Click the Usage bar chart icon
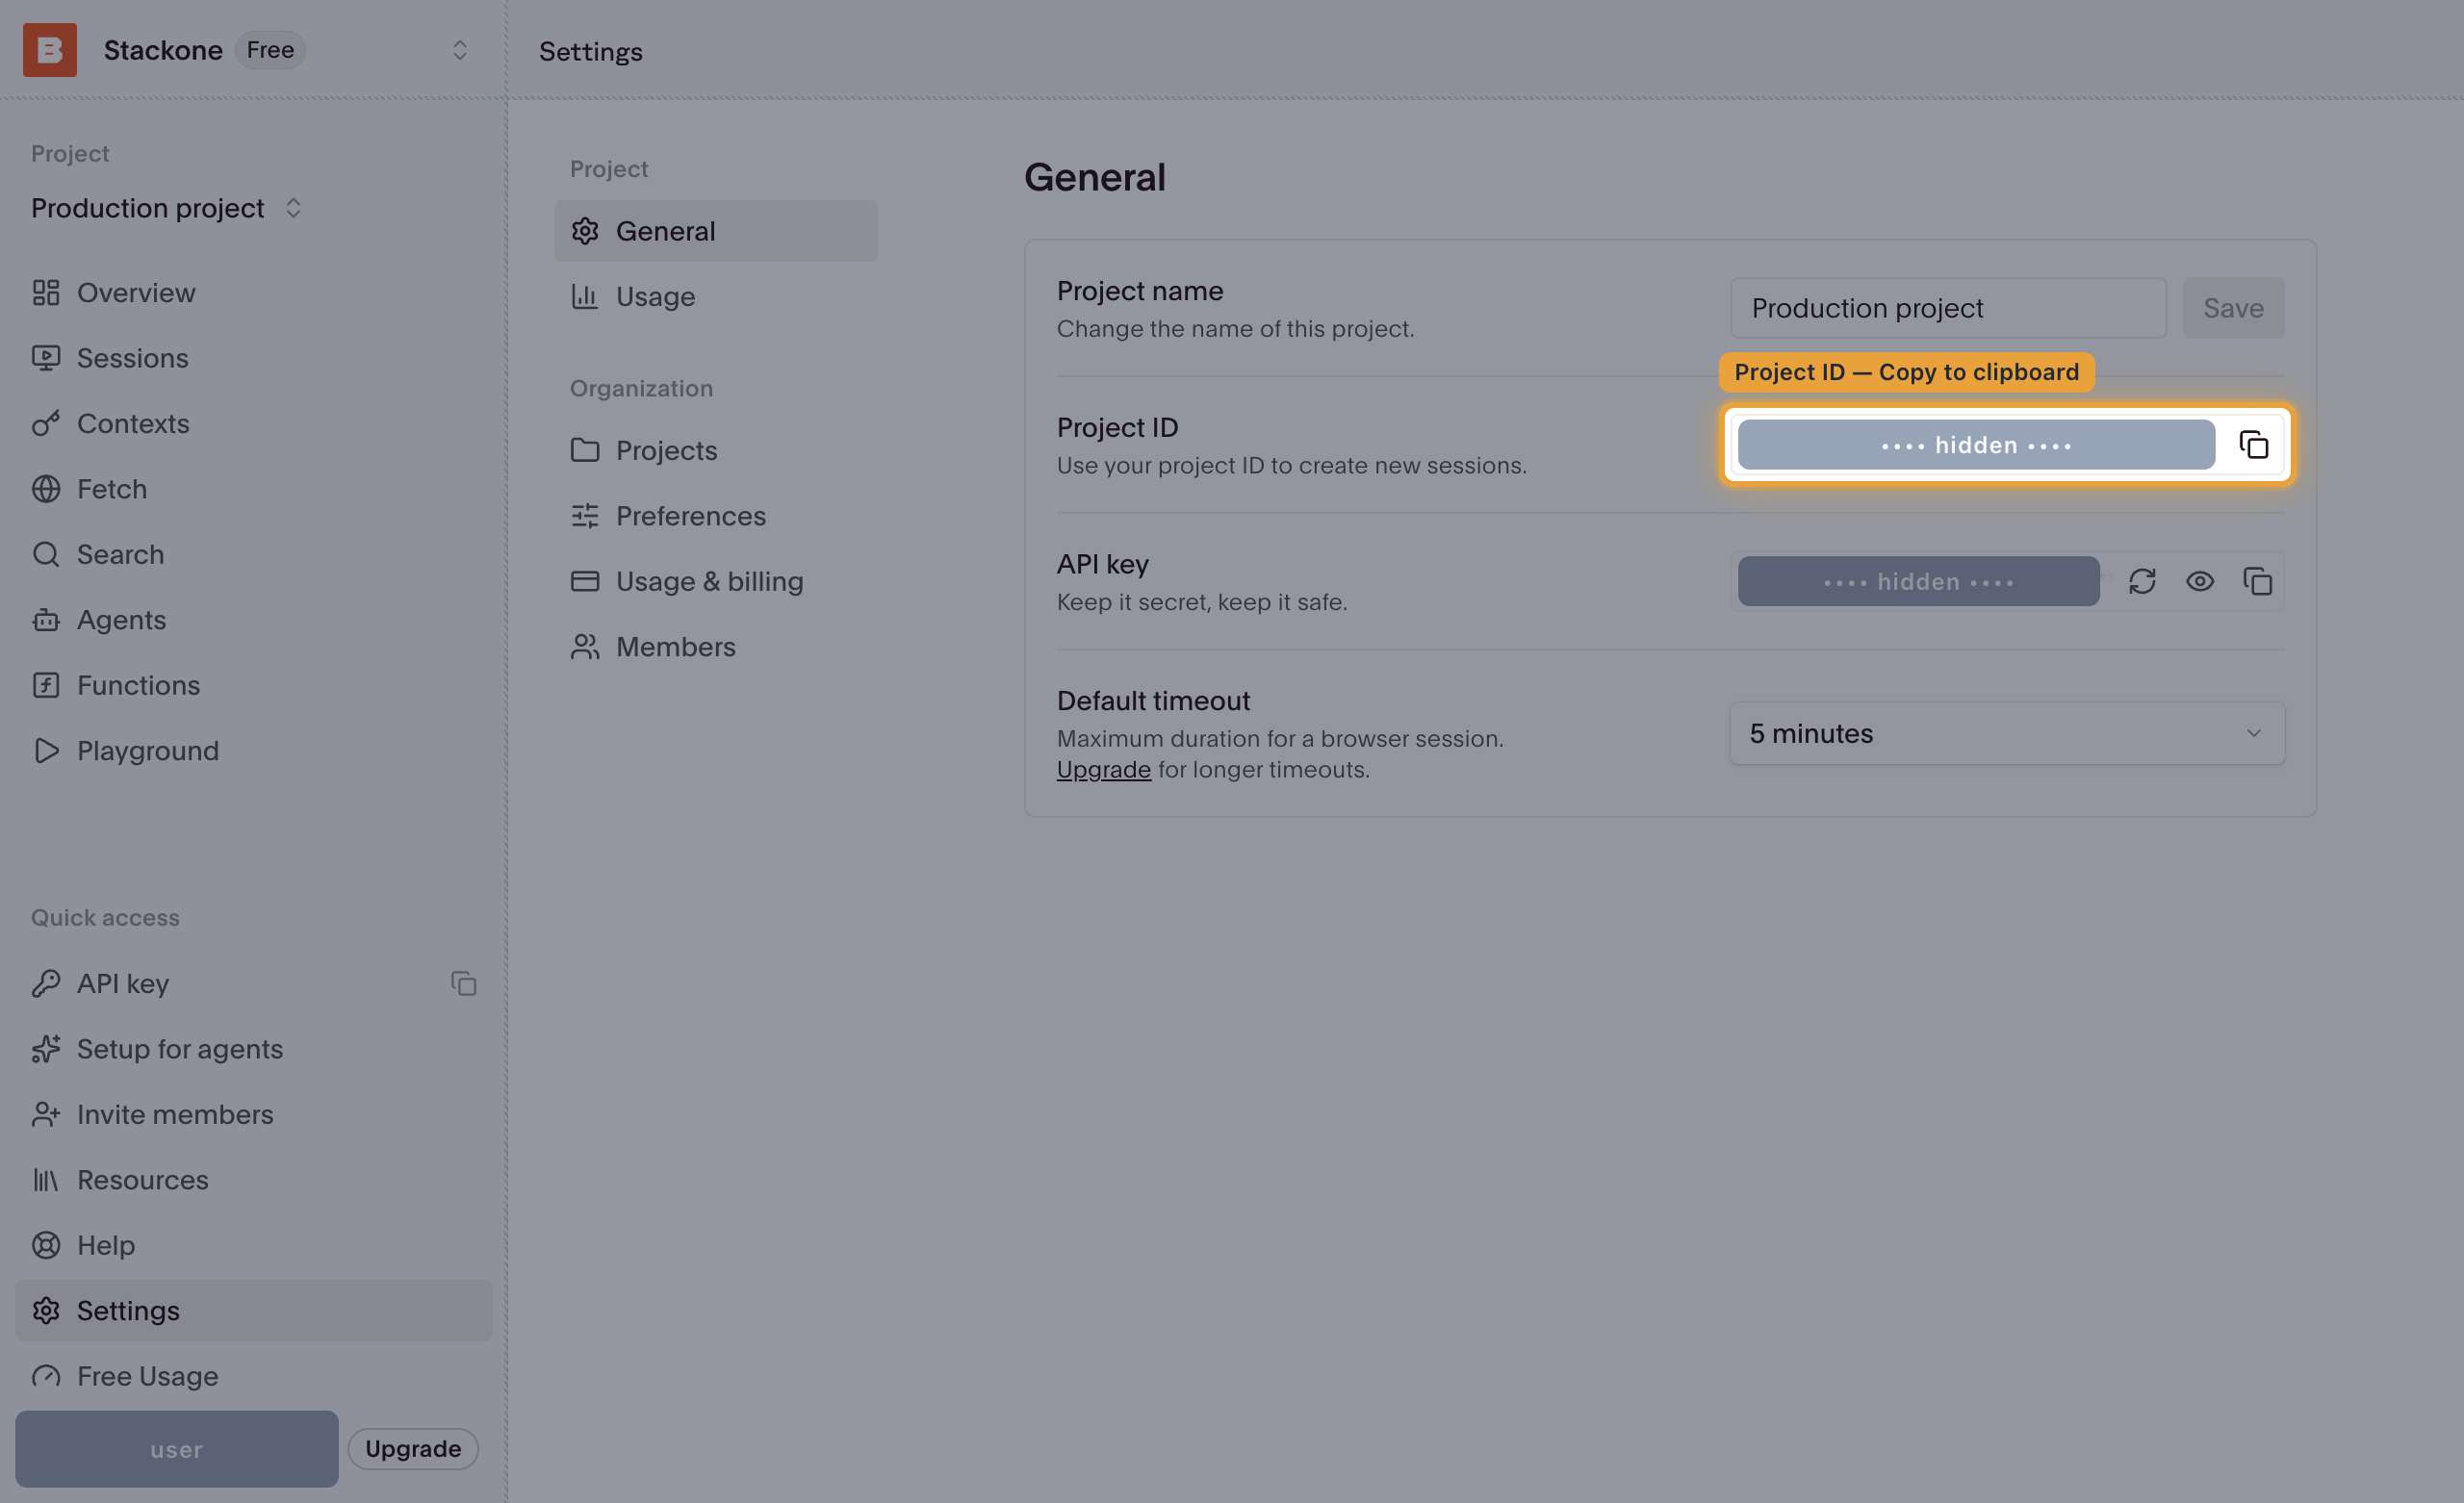 coord(585,297)
